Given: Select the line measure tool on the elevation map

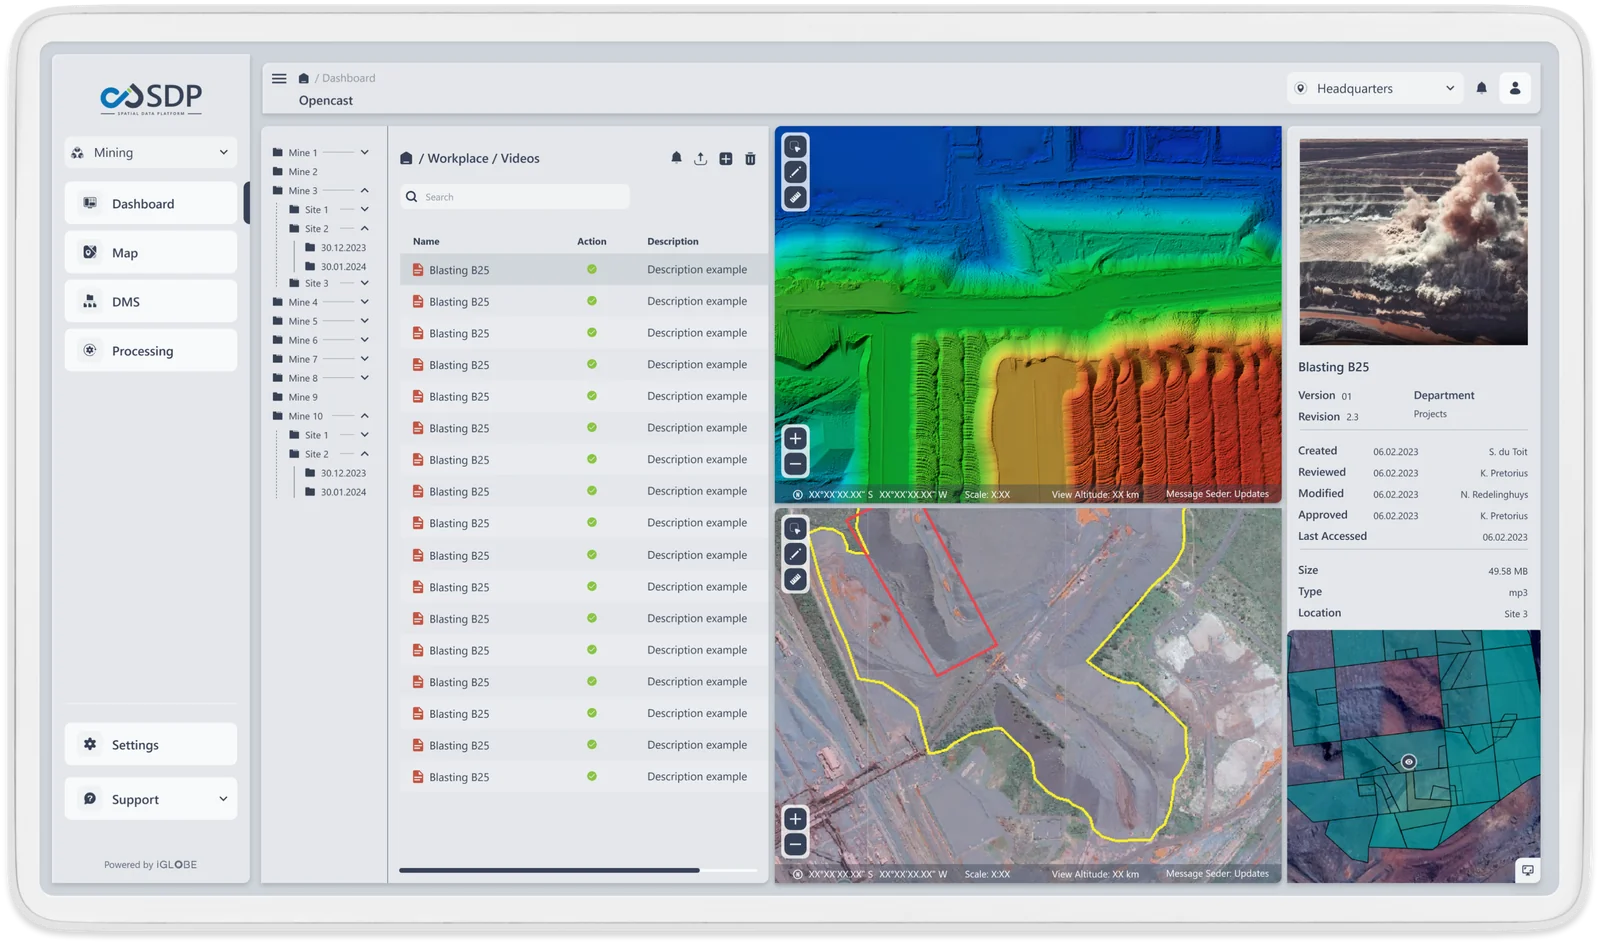Looking at the screenshot, I should (795, 172).
